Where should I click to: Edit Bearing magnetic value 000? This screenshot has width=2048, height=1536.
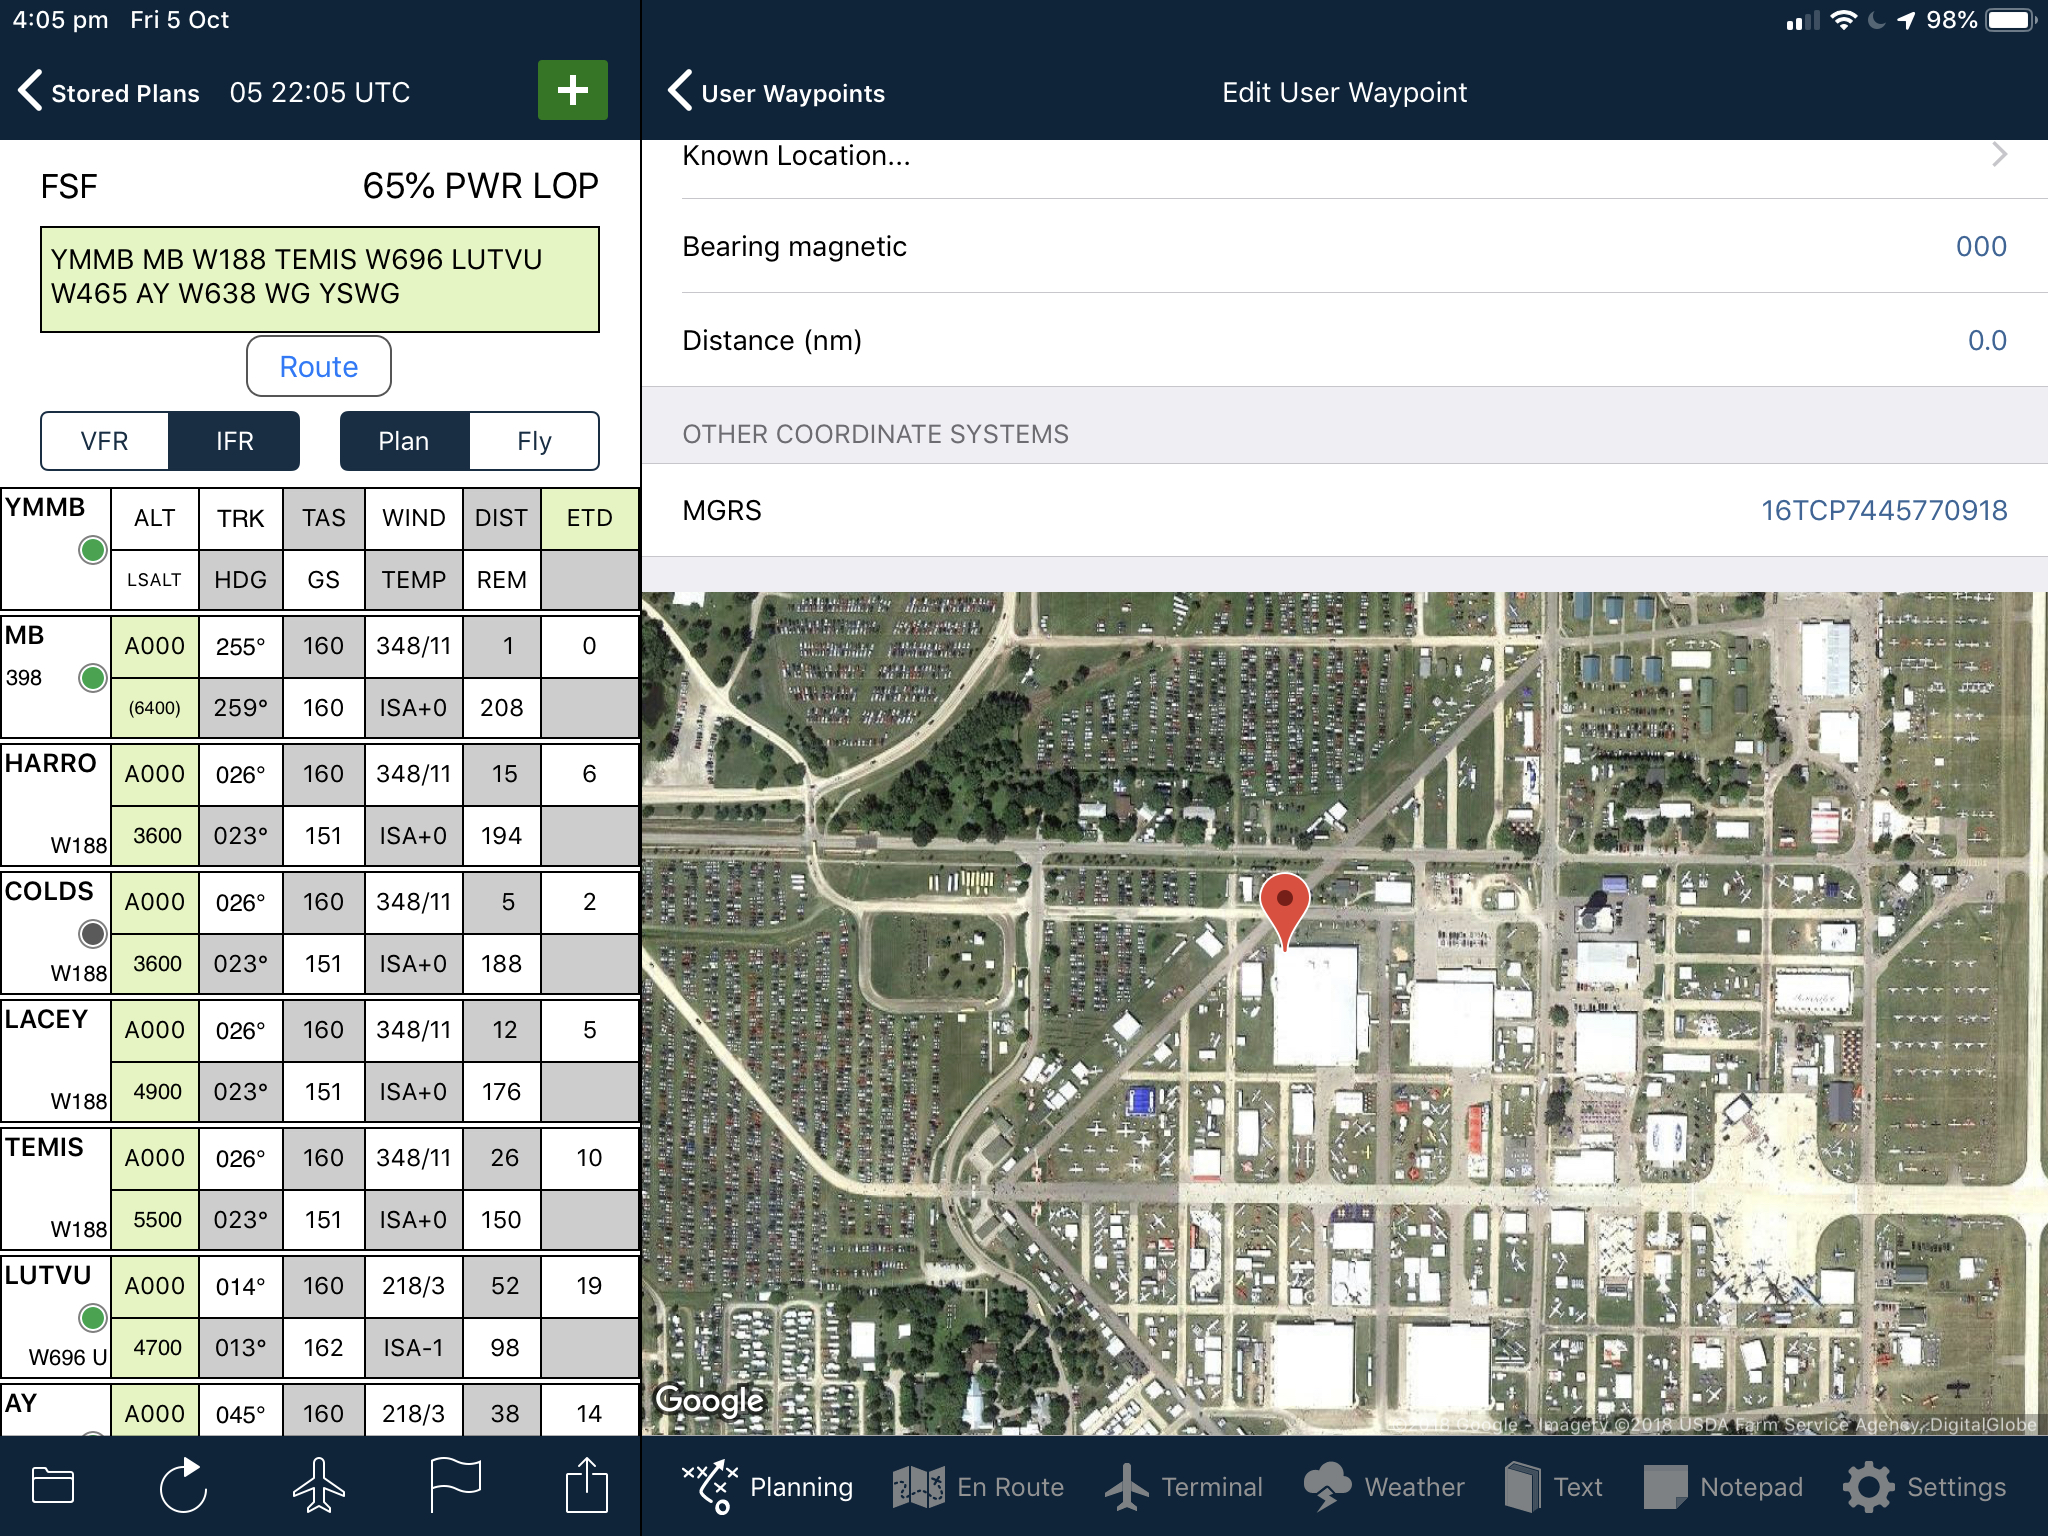(1980, 246)
